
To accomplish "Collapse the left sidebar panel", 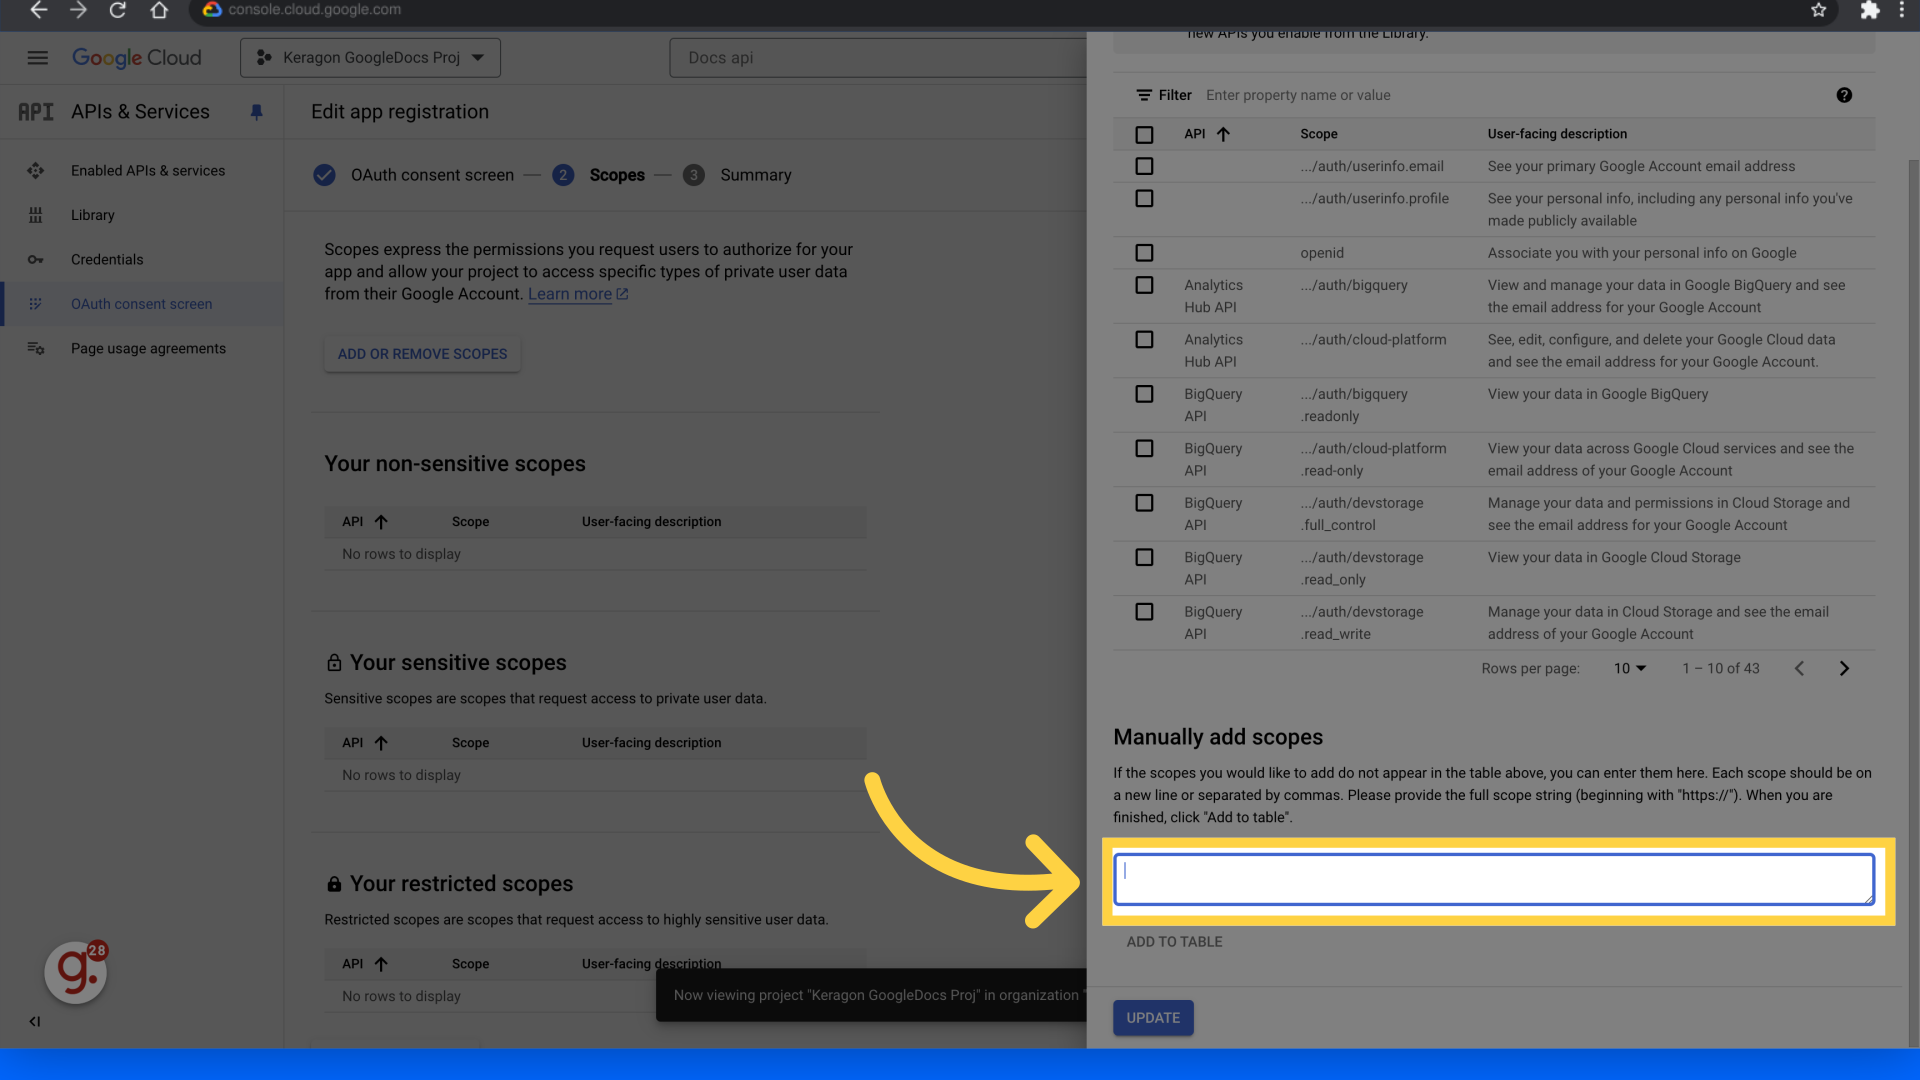I will pyautogui.click(x=35, y=1021).
